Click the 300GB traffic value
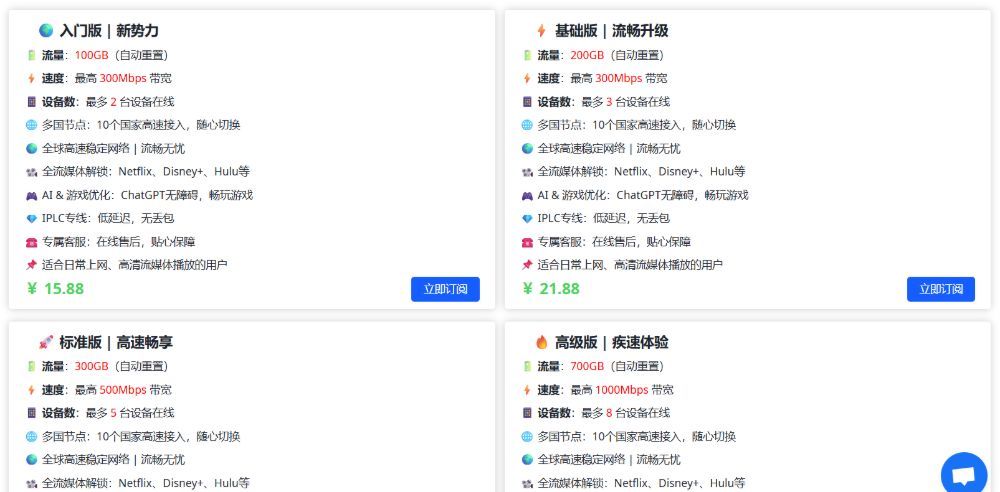 [92, 366]
